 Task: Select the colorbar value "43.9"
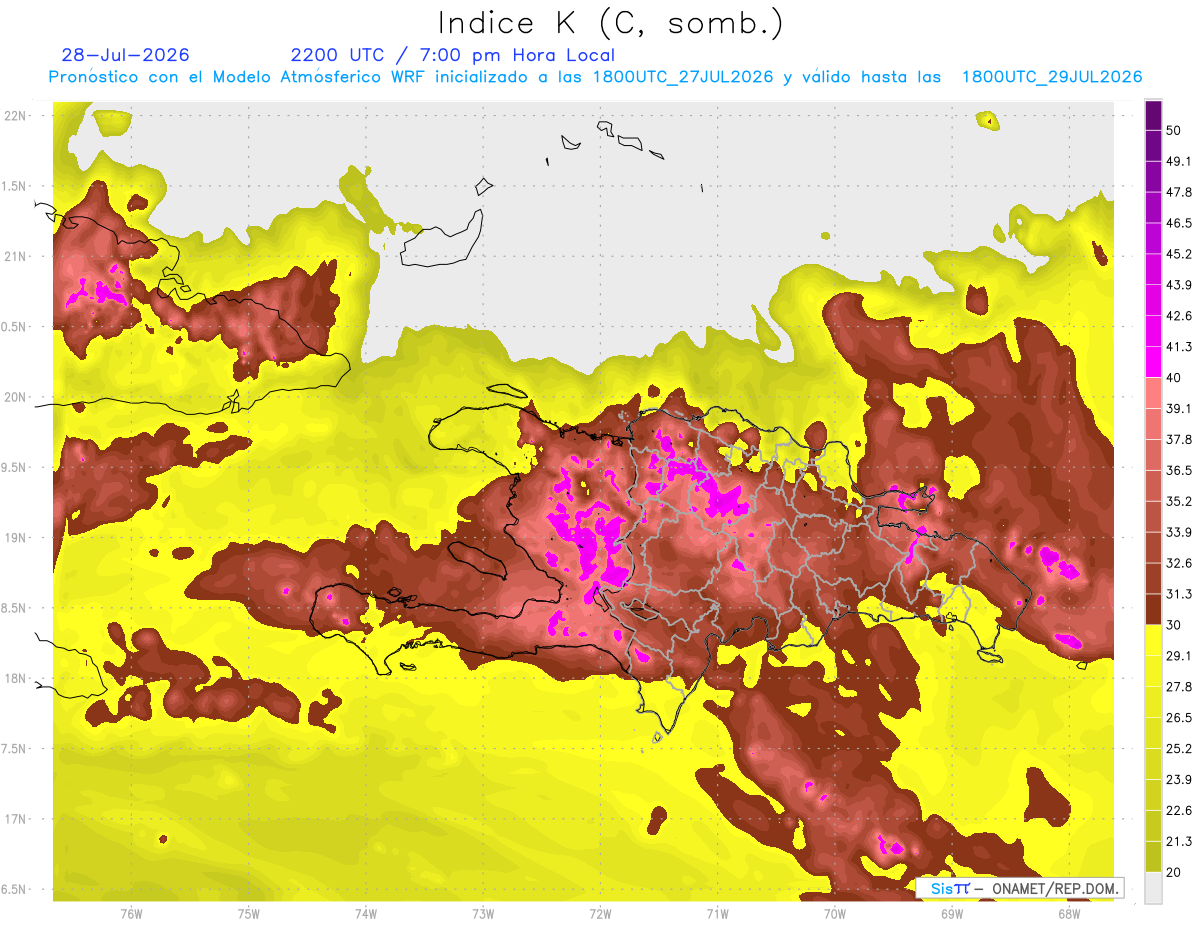(1179, 285)
